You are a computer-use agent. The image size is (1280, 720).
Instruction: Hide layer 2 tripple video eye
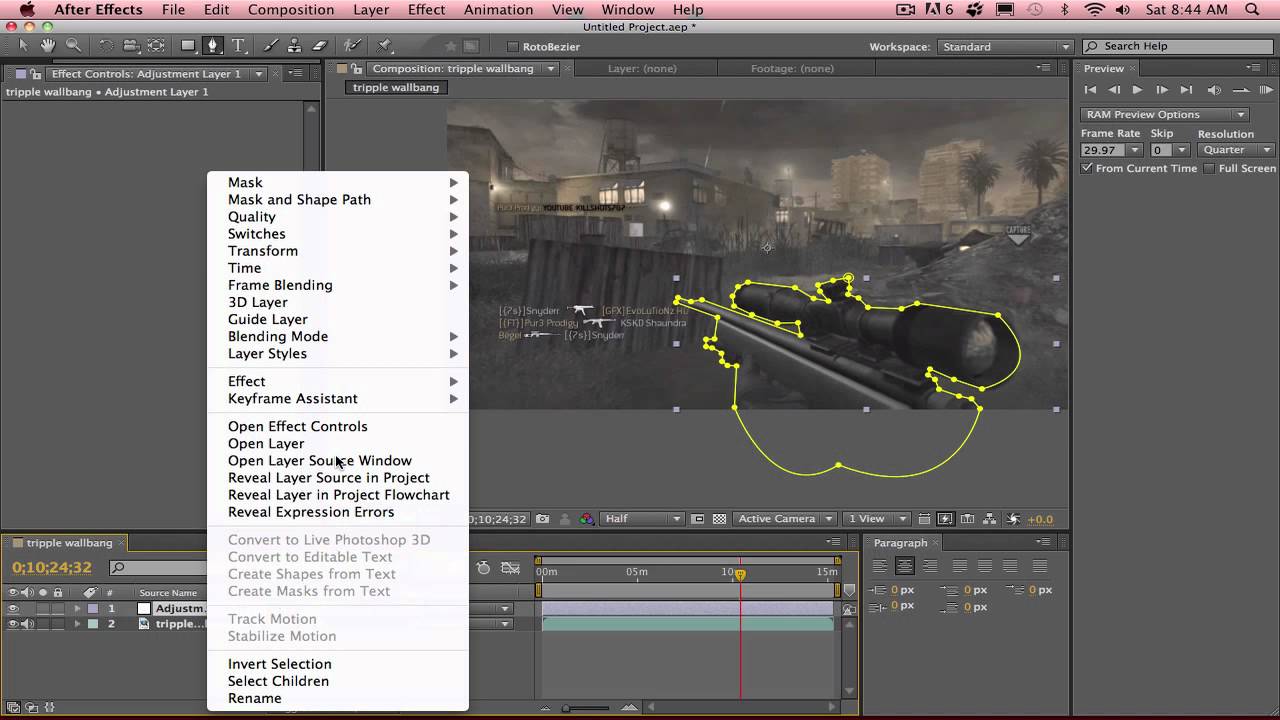click(13, 624)
